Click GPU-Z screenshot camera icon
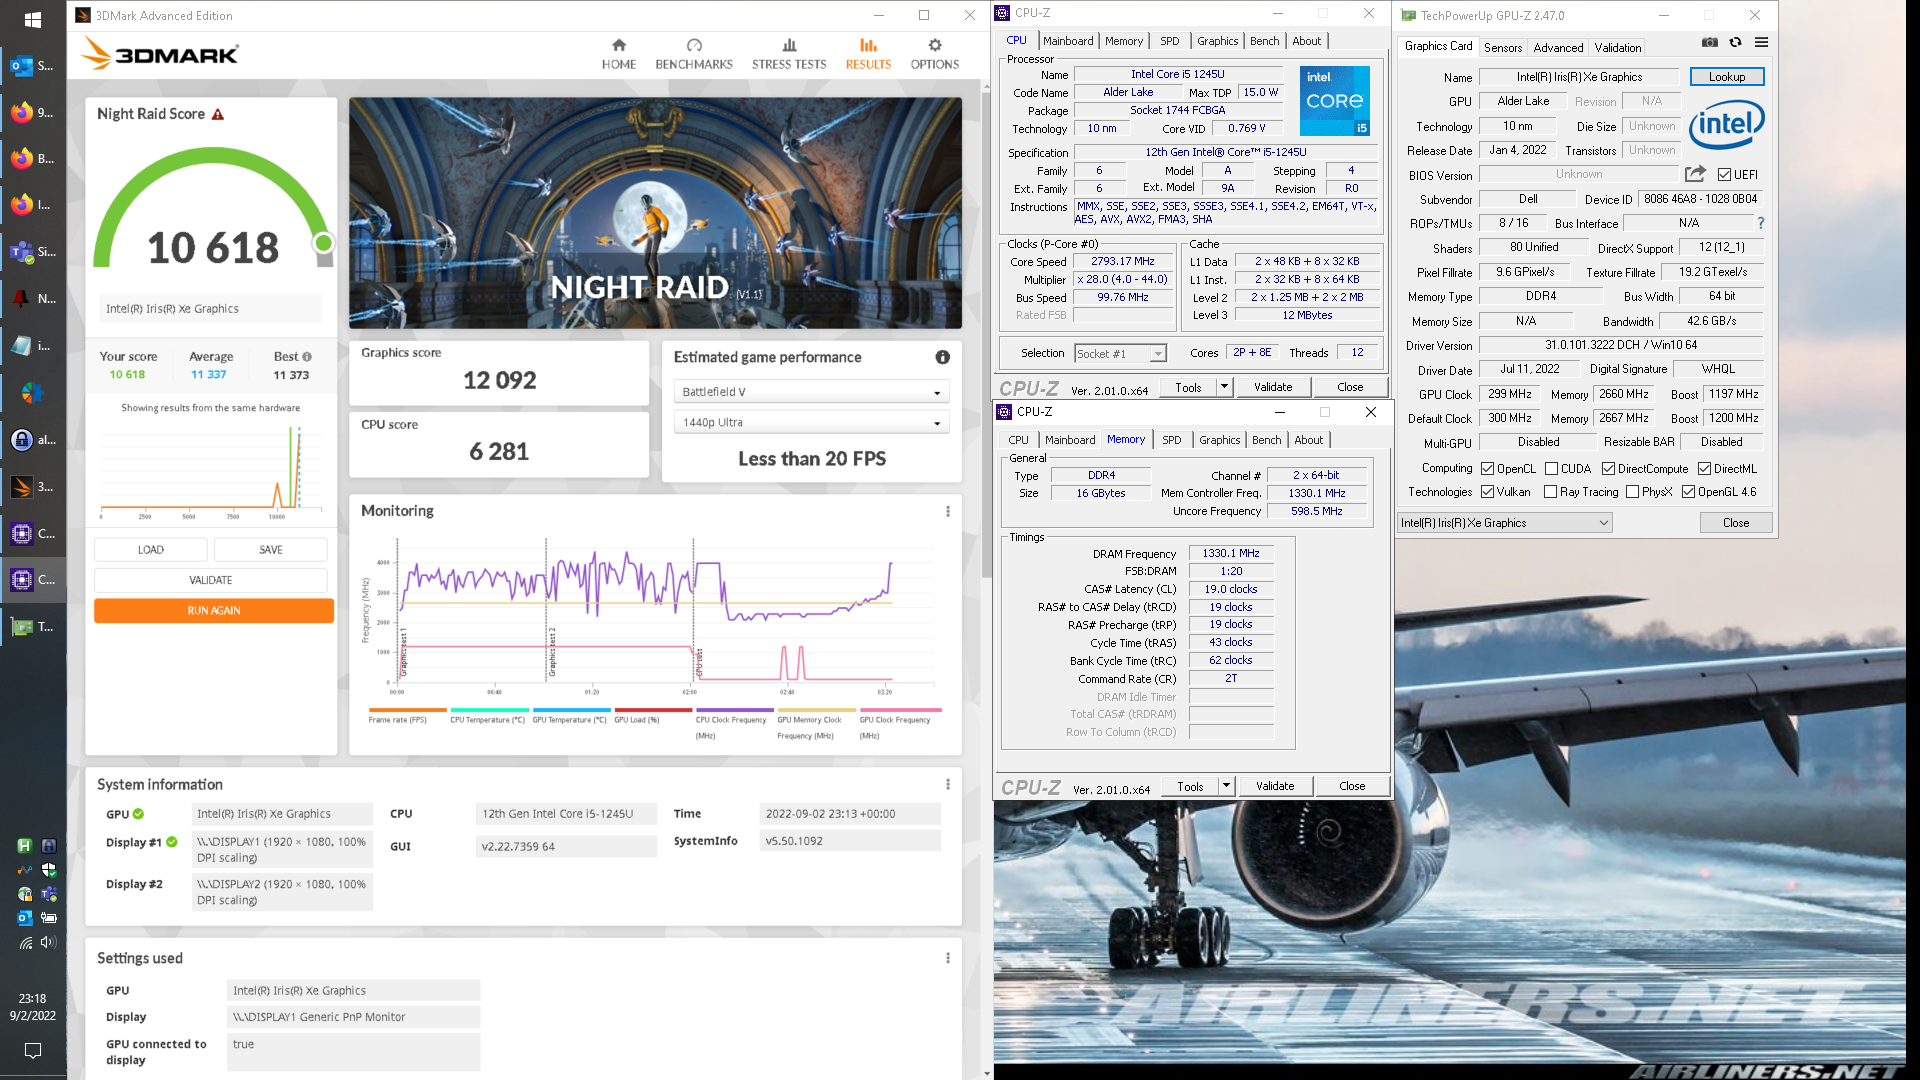The width and height of the screenshot is (1920, 1080). pos(1710,43)
